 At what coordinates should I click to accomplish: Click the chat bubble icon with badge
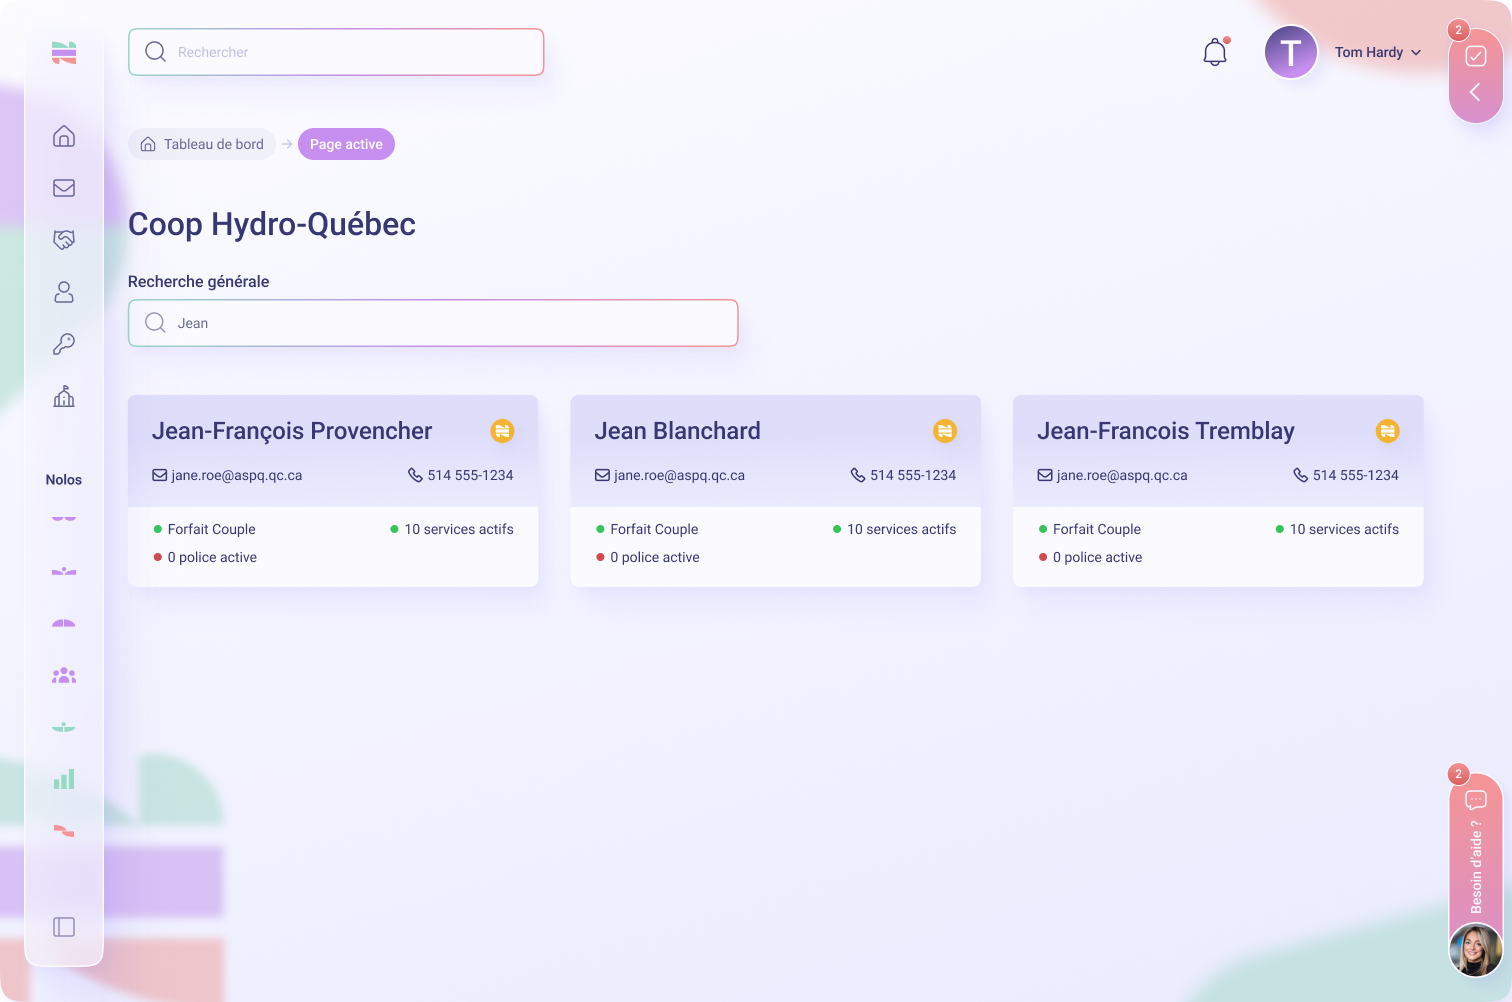(x=1476, y=800)
